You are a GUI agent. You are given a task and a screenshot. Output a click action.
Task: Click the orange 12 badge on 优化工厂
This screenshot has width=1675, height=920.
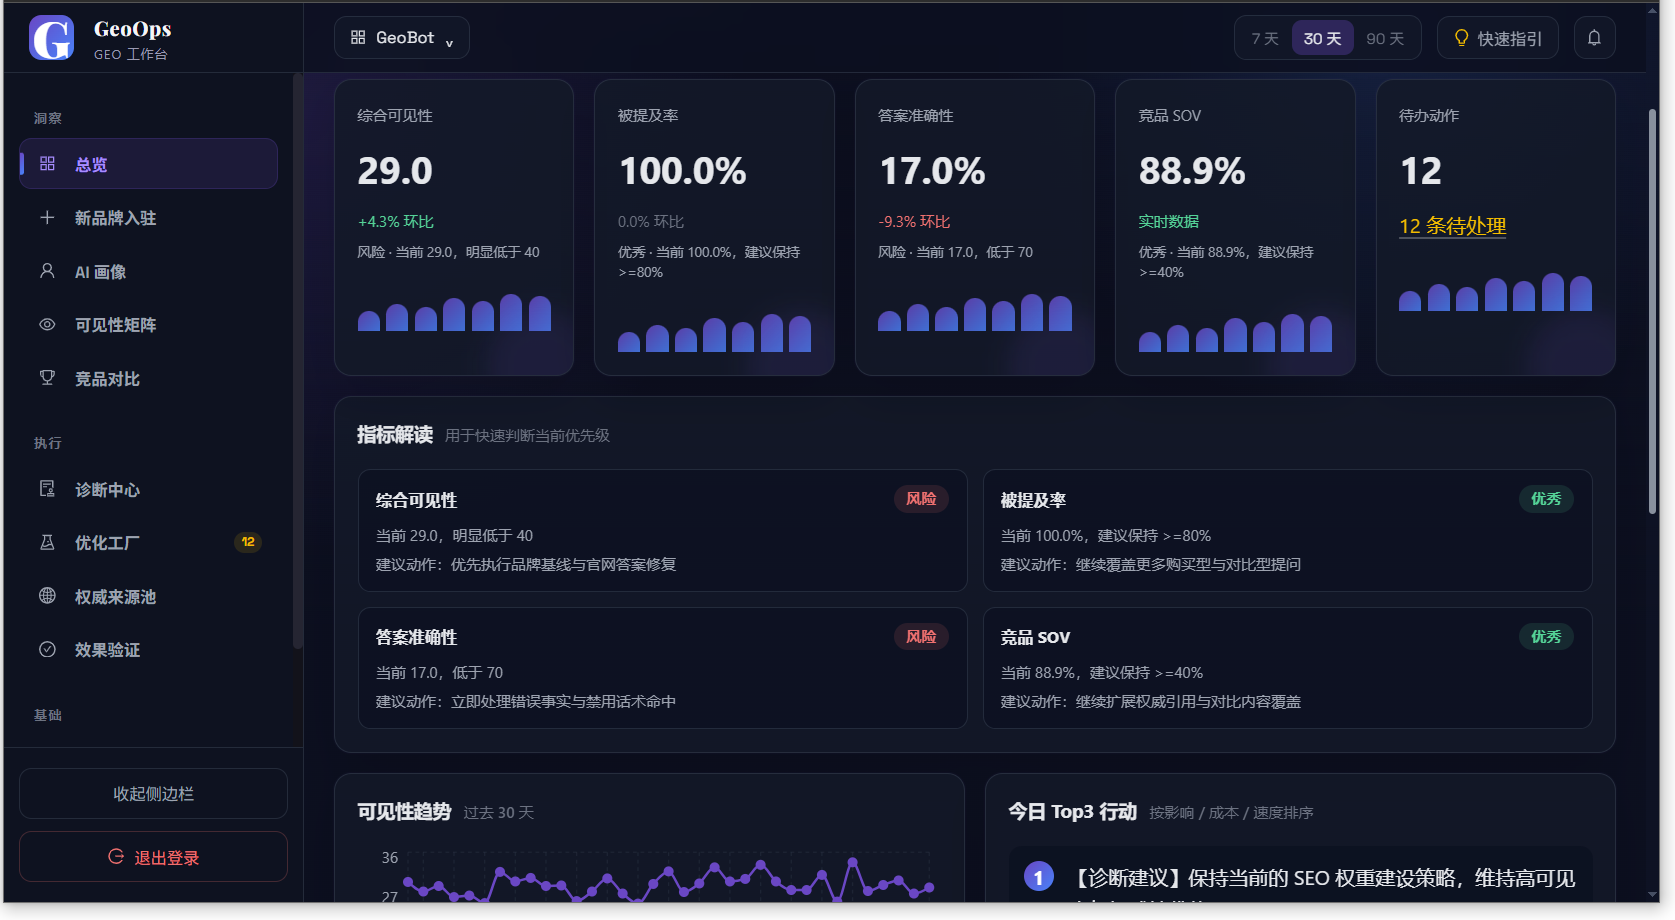[x=248, y=542]
